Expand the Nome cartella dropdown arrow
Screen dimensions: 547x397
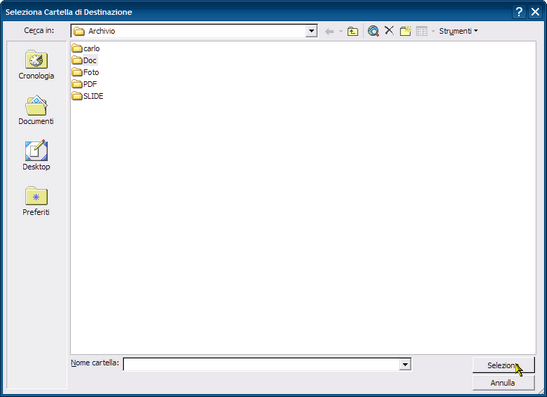click(405, 365)
